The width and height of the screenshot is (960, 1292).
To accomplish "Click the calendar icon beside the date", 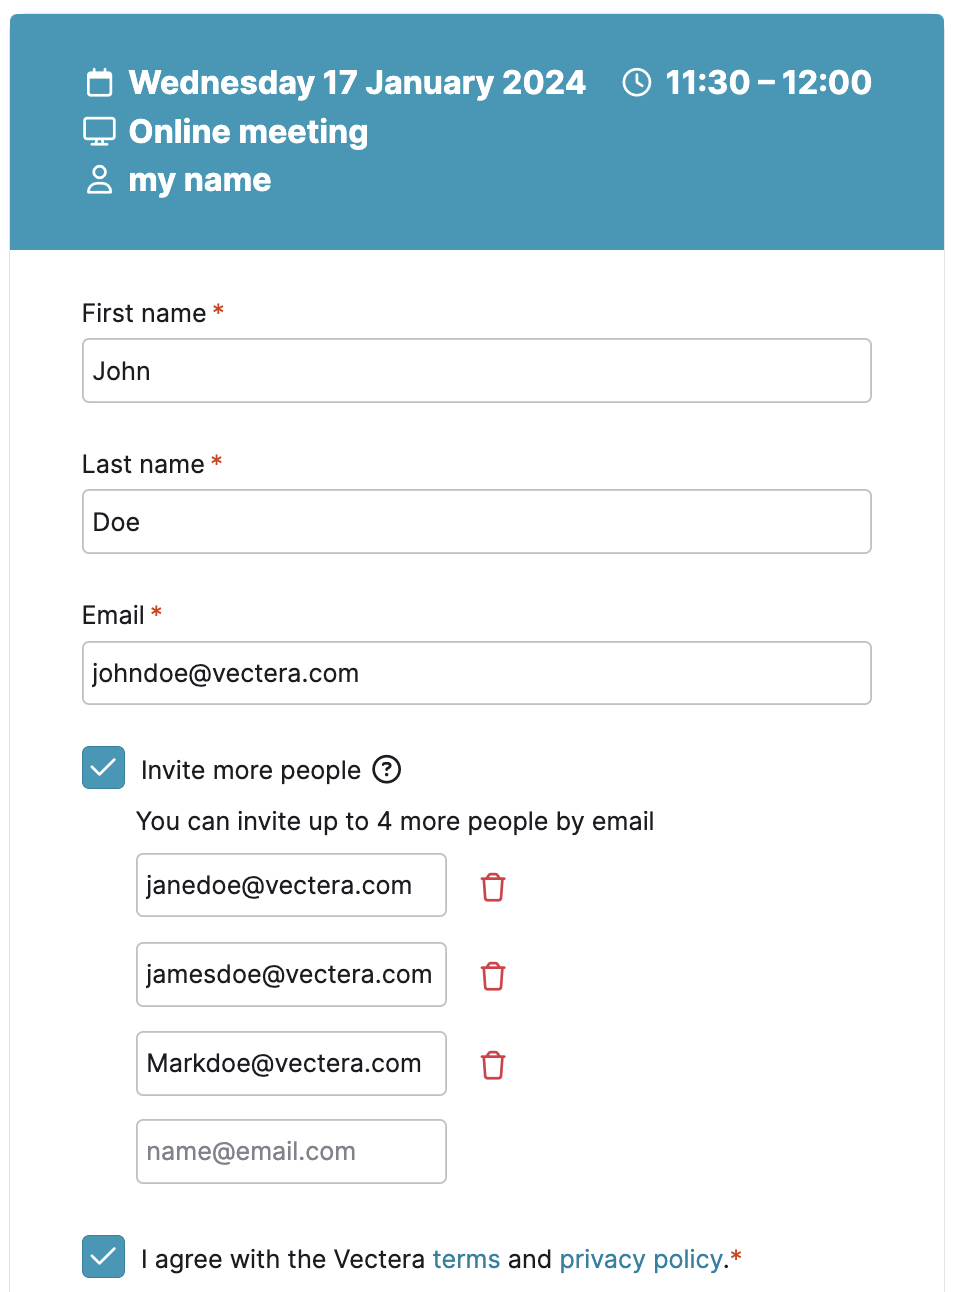I will click(x=100, y=82).
